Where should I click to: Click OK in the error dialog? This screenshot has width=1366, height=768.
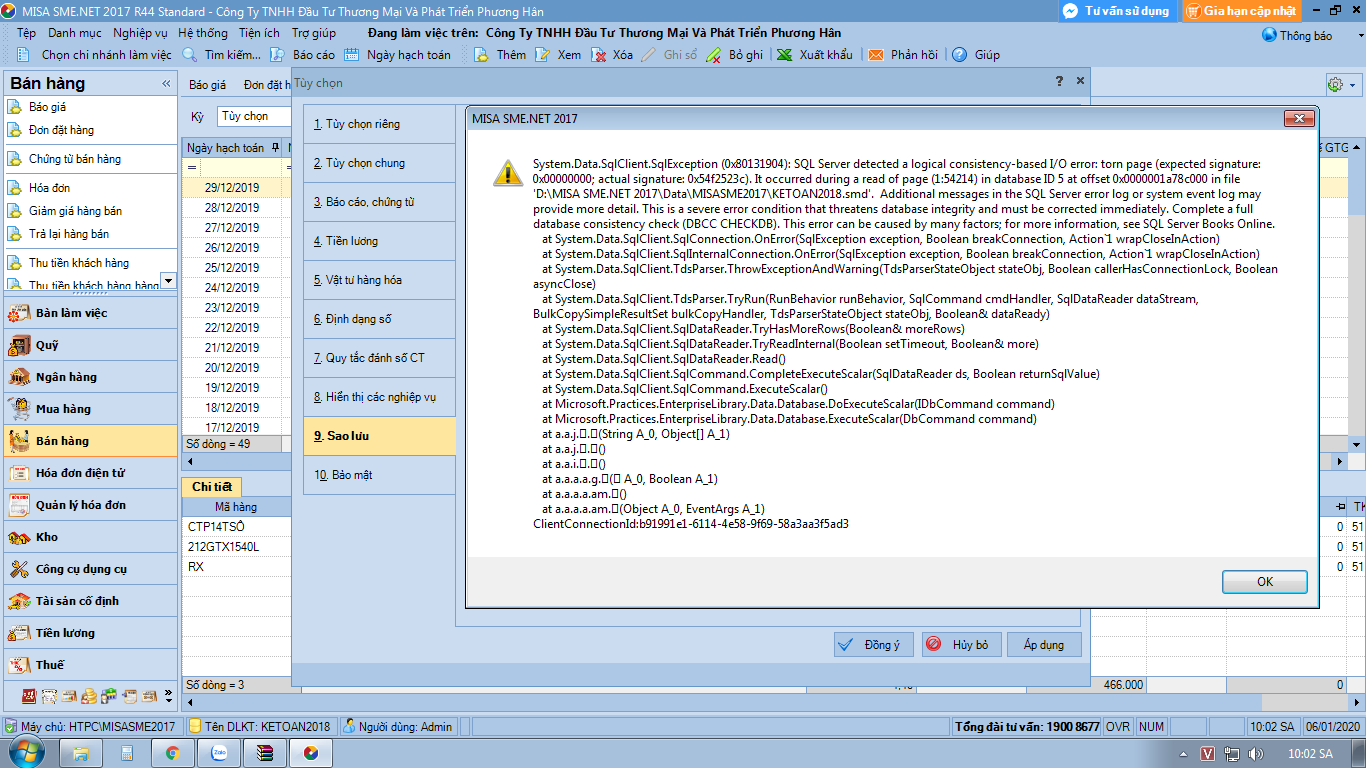coord(1265,581)
